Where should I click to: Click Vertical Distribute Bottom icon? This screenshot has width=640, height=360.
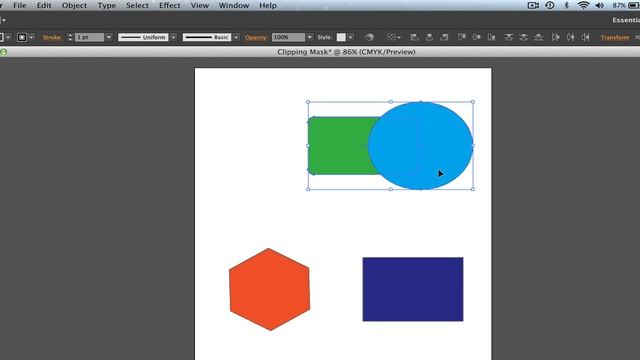[x=539, y=37]
